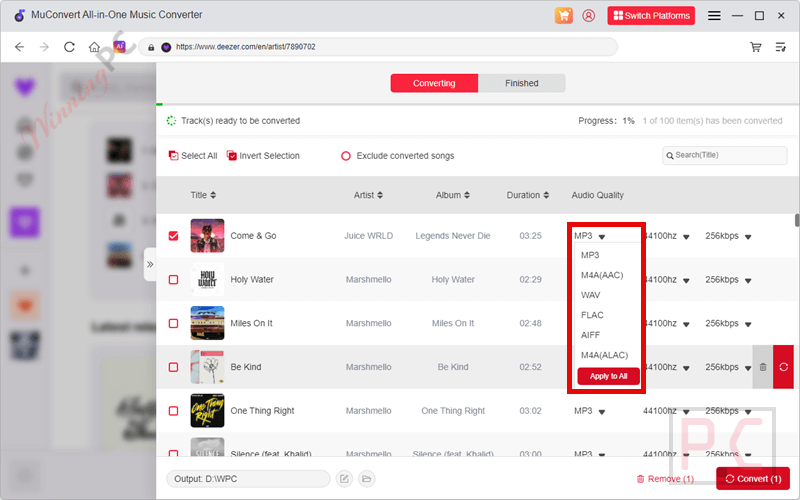Convert the Be Kind track
Viewport: 800px width, 500px height.
(783, 367)
